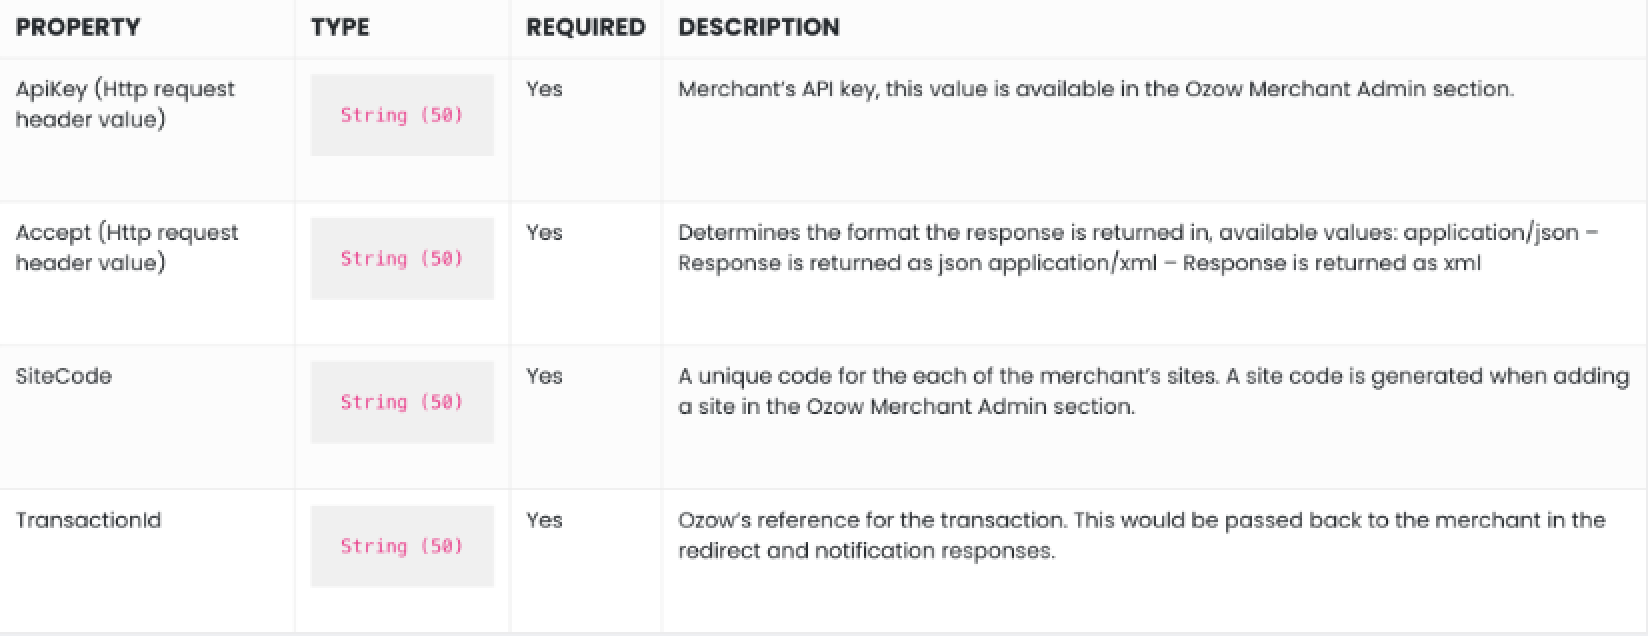Screen dimensions: 1648x636
Task: Click the Yes value in ApiKey row
Action: coord(545,89)
